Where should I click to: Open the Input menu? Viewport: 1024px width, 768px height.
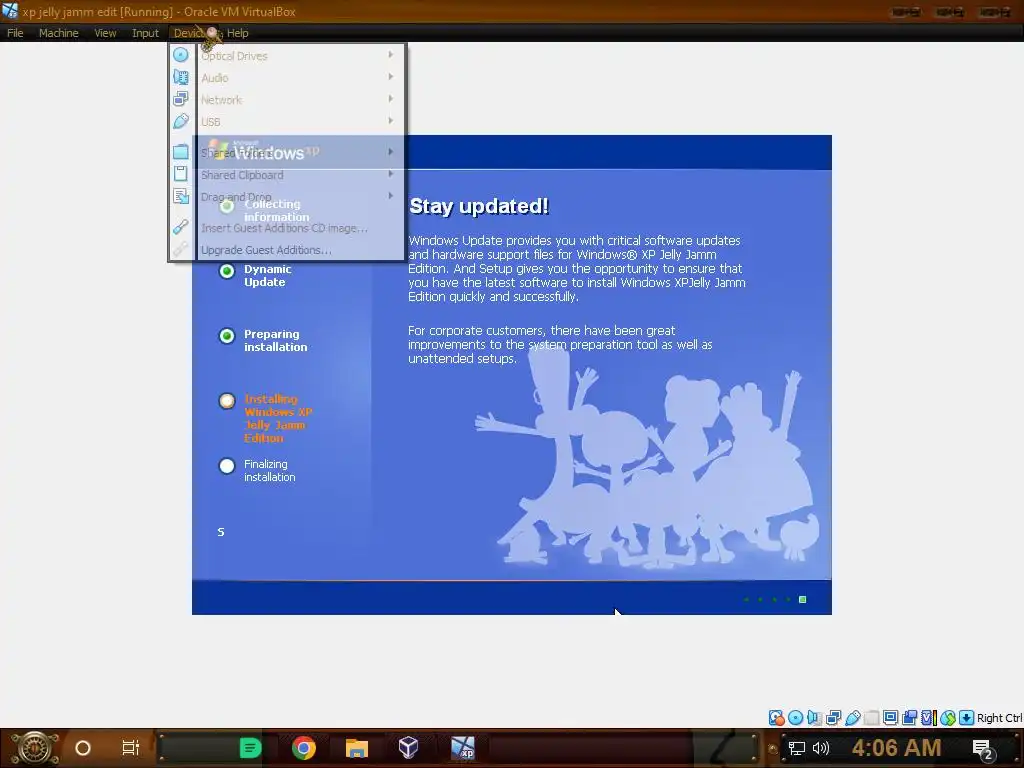[145, 33]
